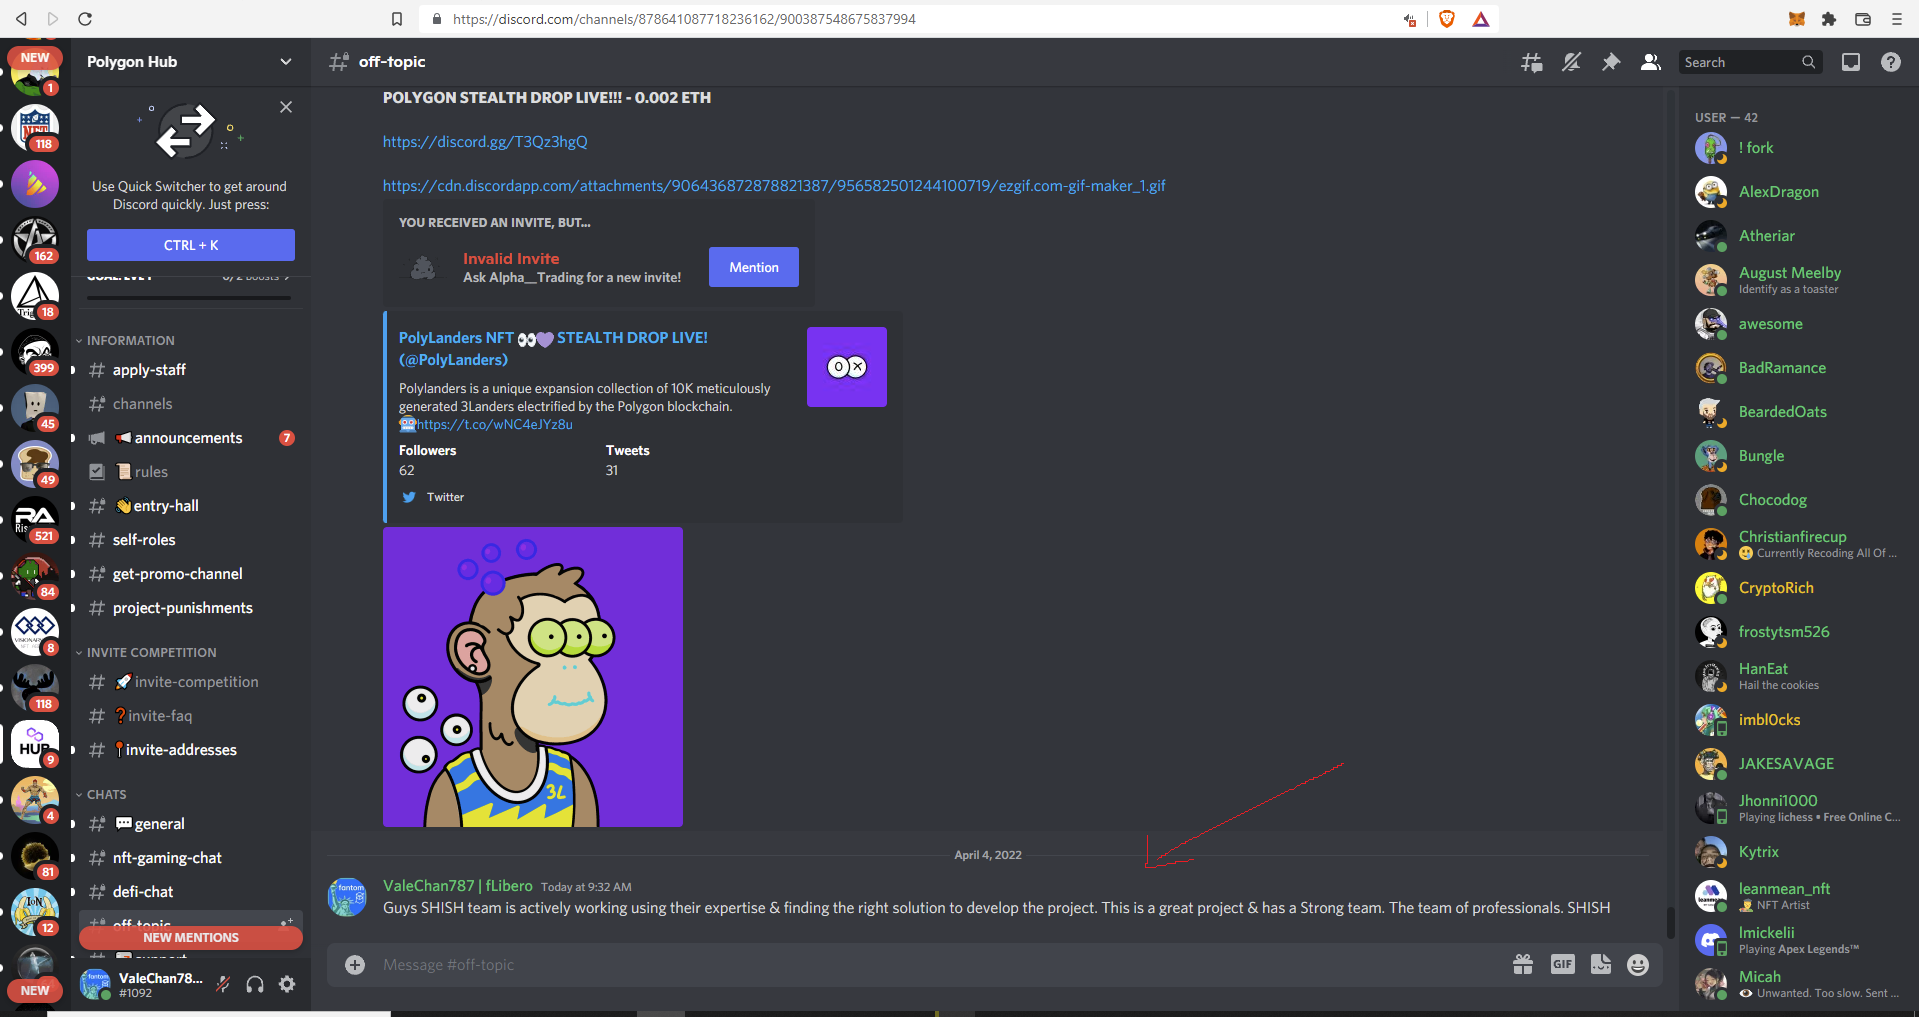The height and width of the screenshot is (1017, 1919).
Task: Open notification settings bell icon
Action: (x=1571, y=62)
